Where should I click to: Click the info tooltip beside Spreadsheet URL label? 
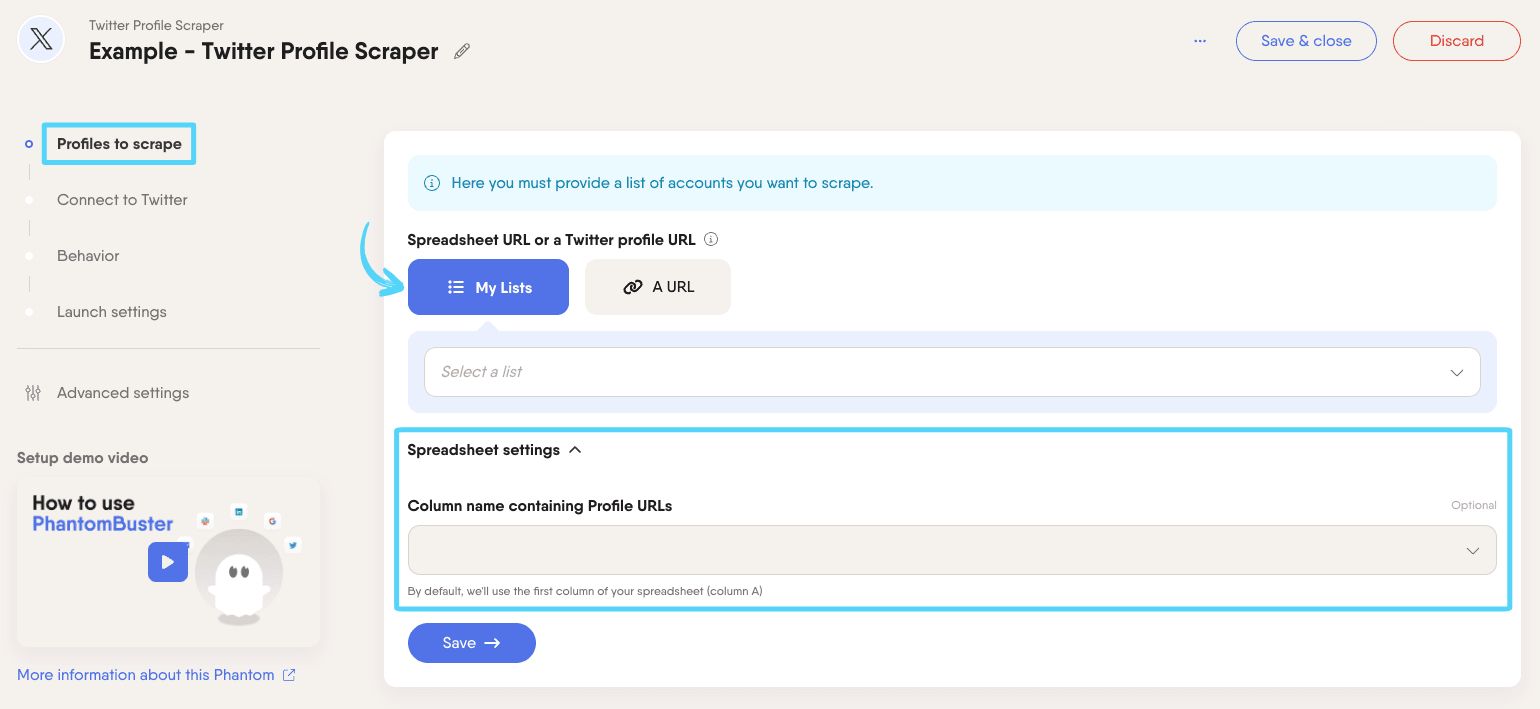coord(711,239)
